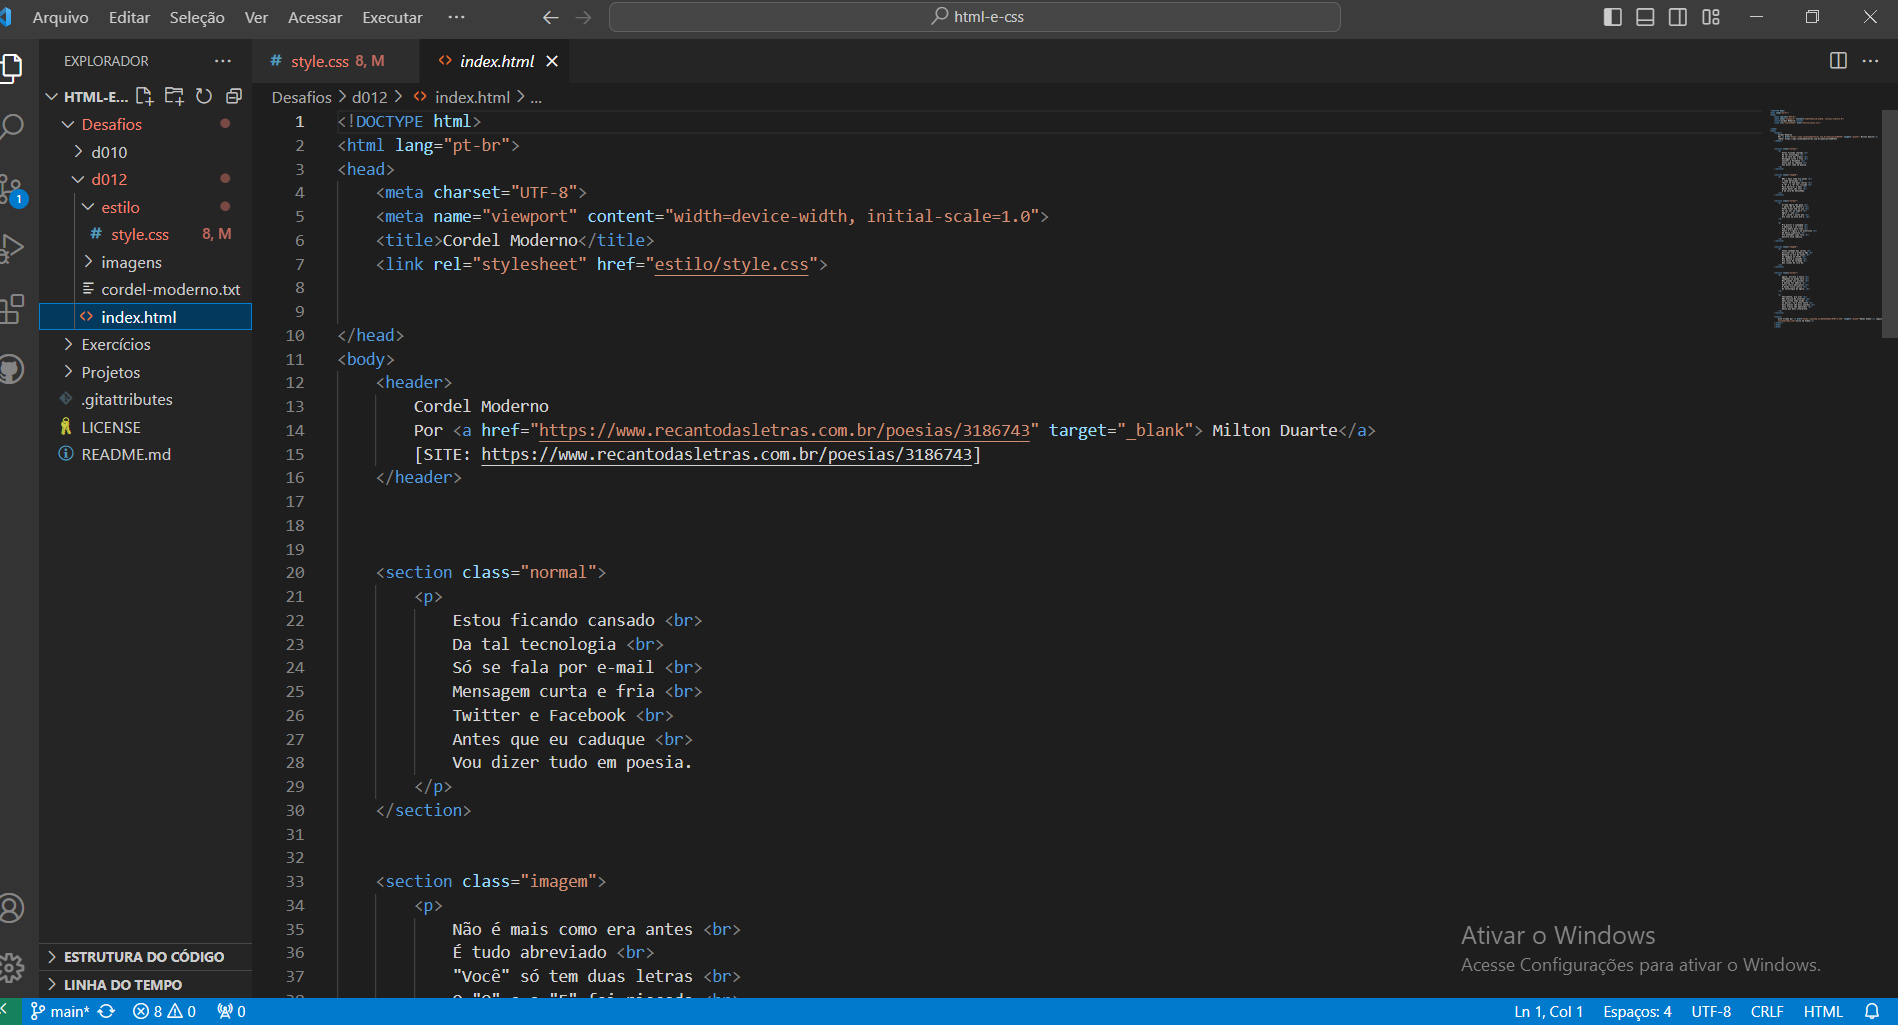Collapse all folders in the Explorer
This screenshot has width=1898, height=1025.
pyautogui.click(x=234, y=95)
